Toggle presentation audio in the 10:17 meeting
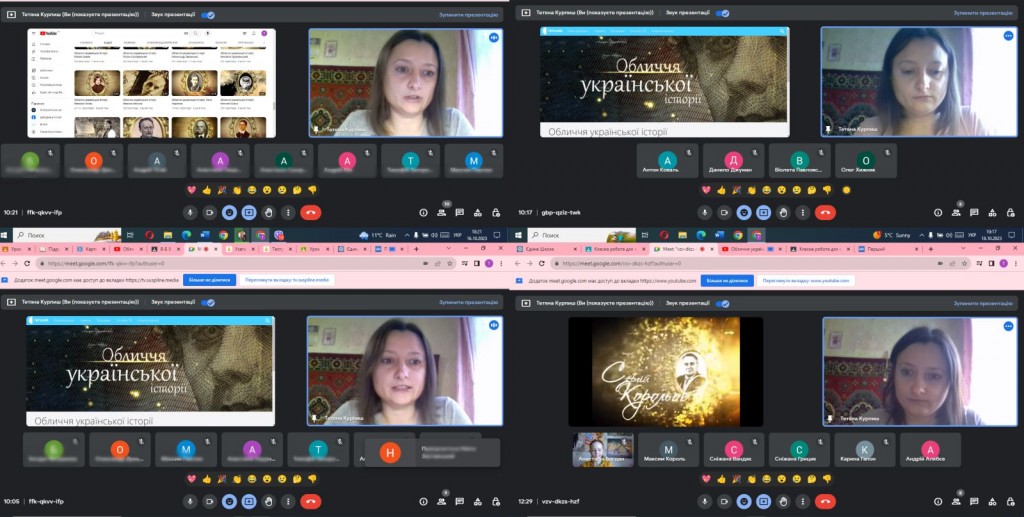 point(723,13)
